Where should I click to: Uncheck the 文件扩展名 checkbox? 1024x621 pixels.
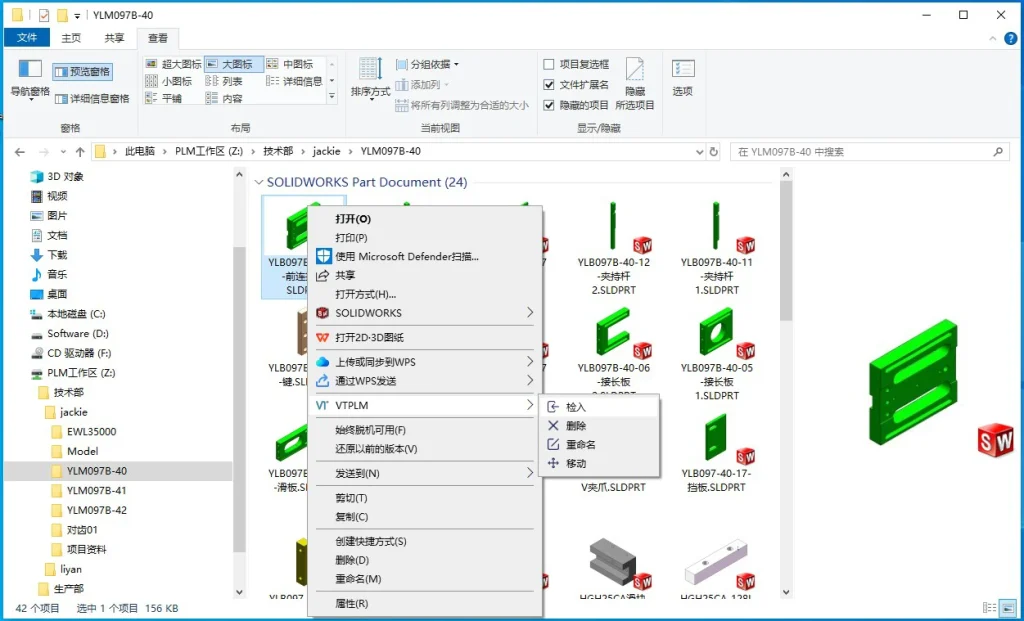coord(549,84)
